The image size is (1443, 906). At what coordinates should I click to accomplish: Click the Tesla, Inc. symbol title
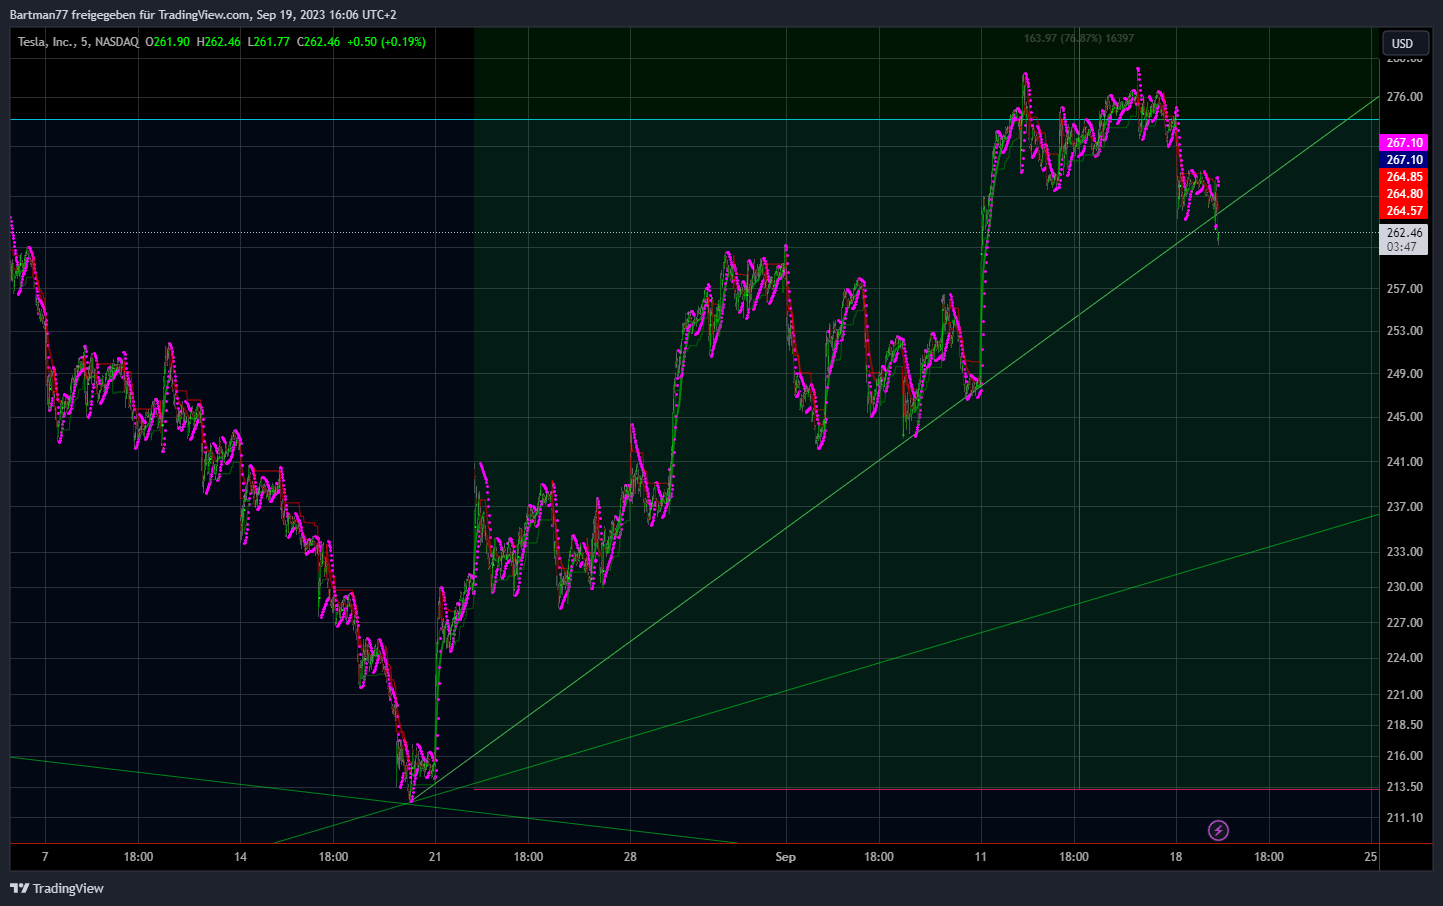46,42
